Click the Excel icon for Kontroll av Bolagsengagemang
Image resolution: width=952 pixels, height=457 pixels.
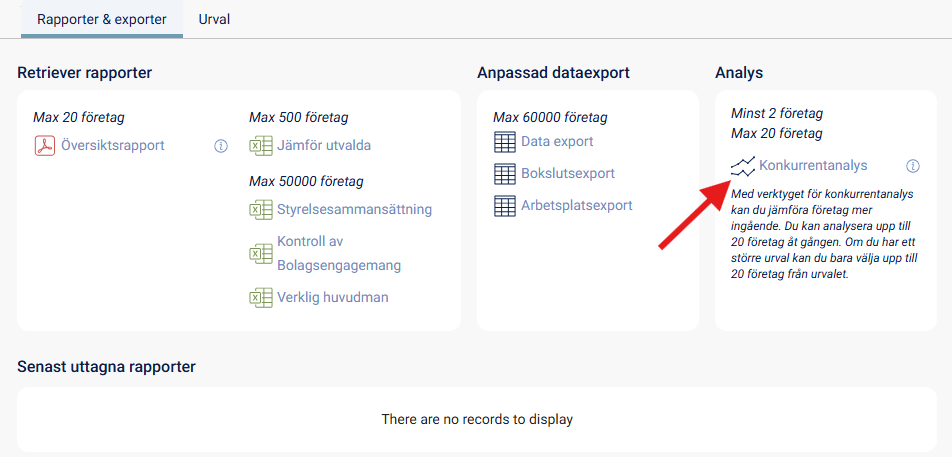(x=261, y=254)
